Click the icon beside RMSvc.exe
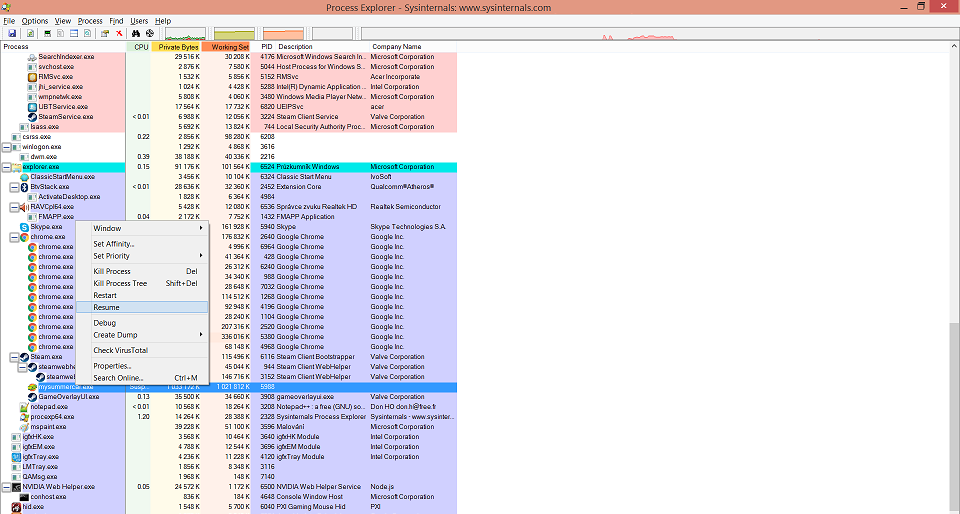The width and height of the screenshot is (960, 514). pyautogui.click(x=32, y=77)
